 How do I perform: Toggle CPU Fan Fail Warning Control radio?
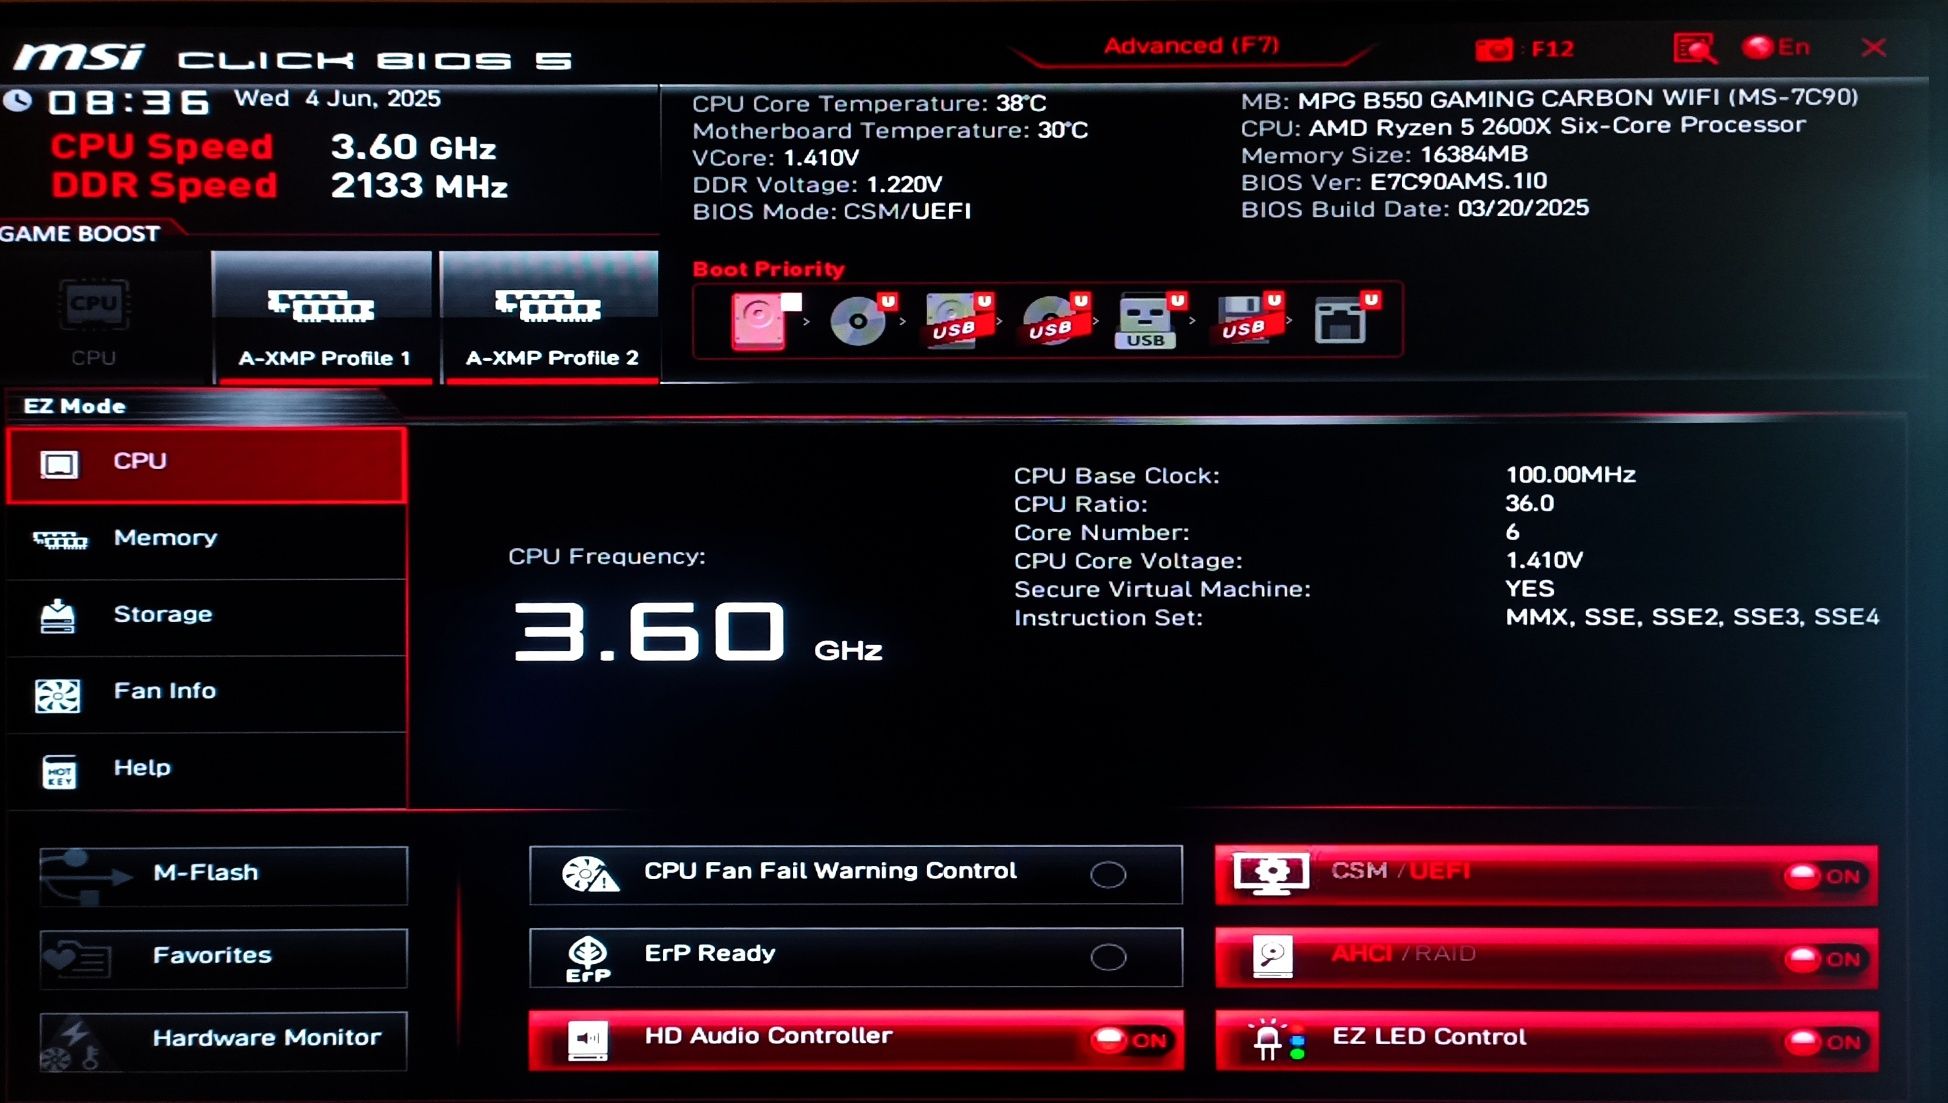click(1108, 874)
